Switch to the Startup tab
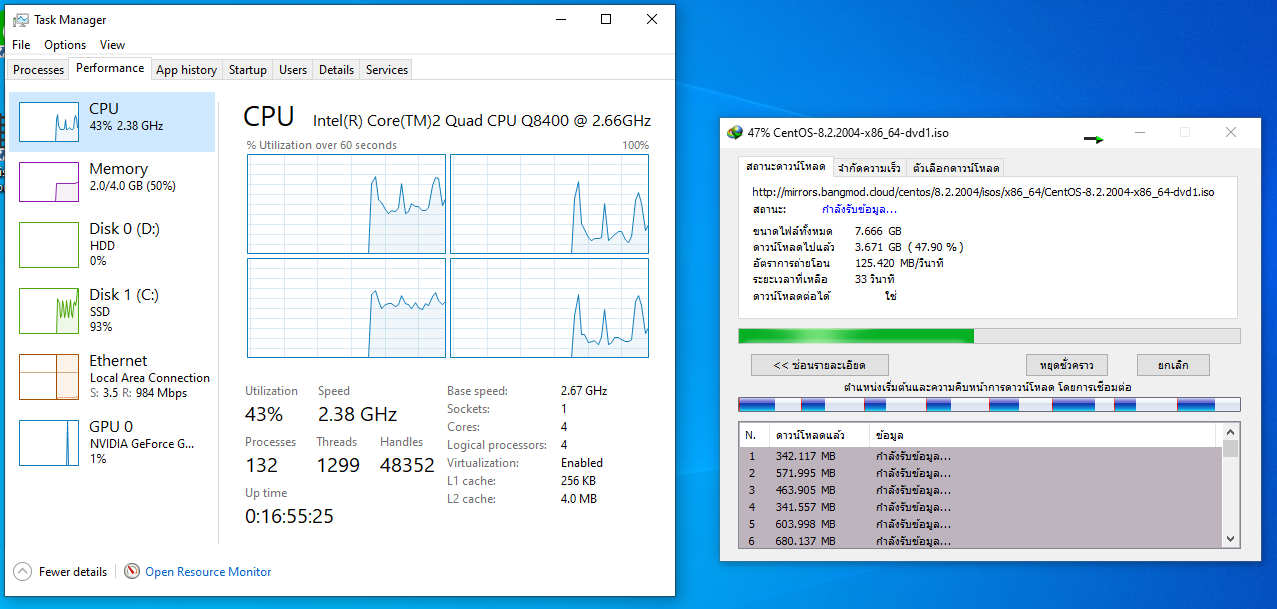Image resolution: width=1277 pixels, height=609 pixels. pos(248,70)
